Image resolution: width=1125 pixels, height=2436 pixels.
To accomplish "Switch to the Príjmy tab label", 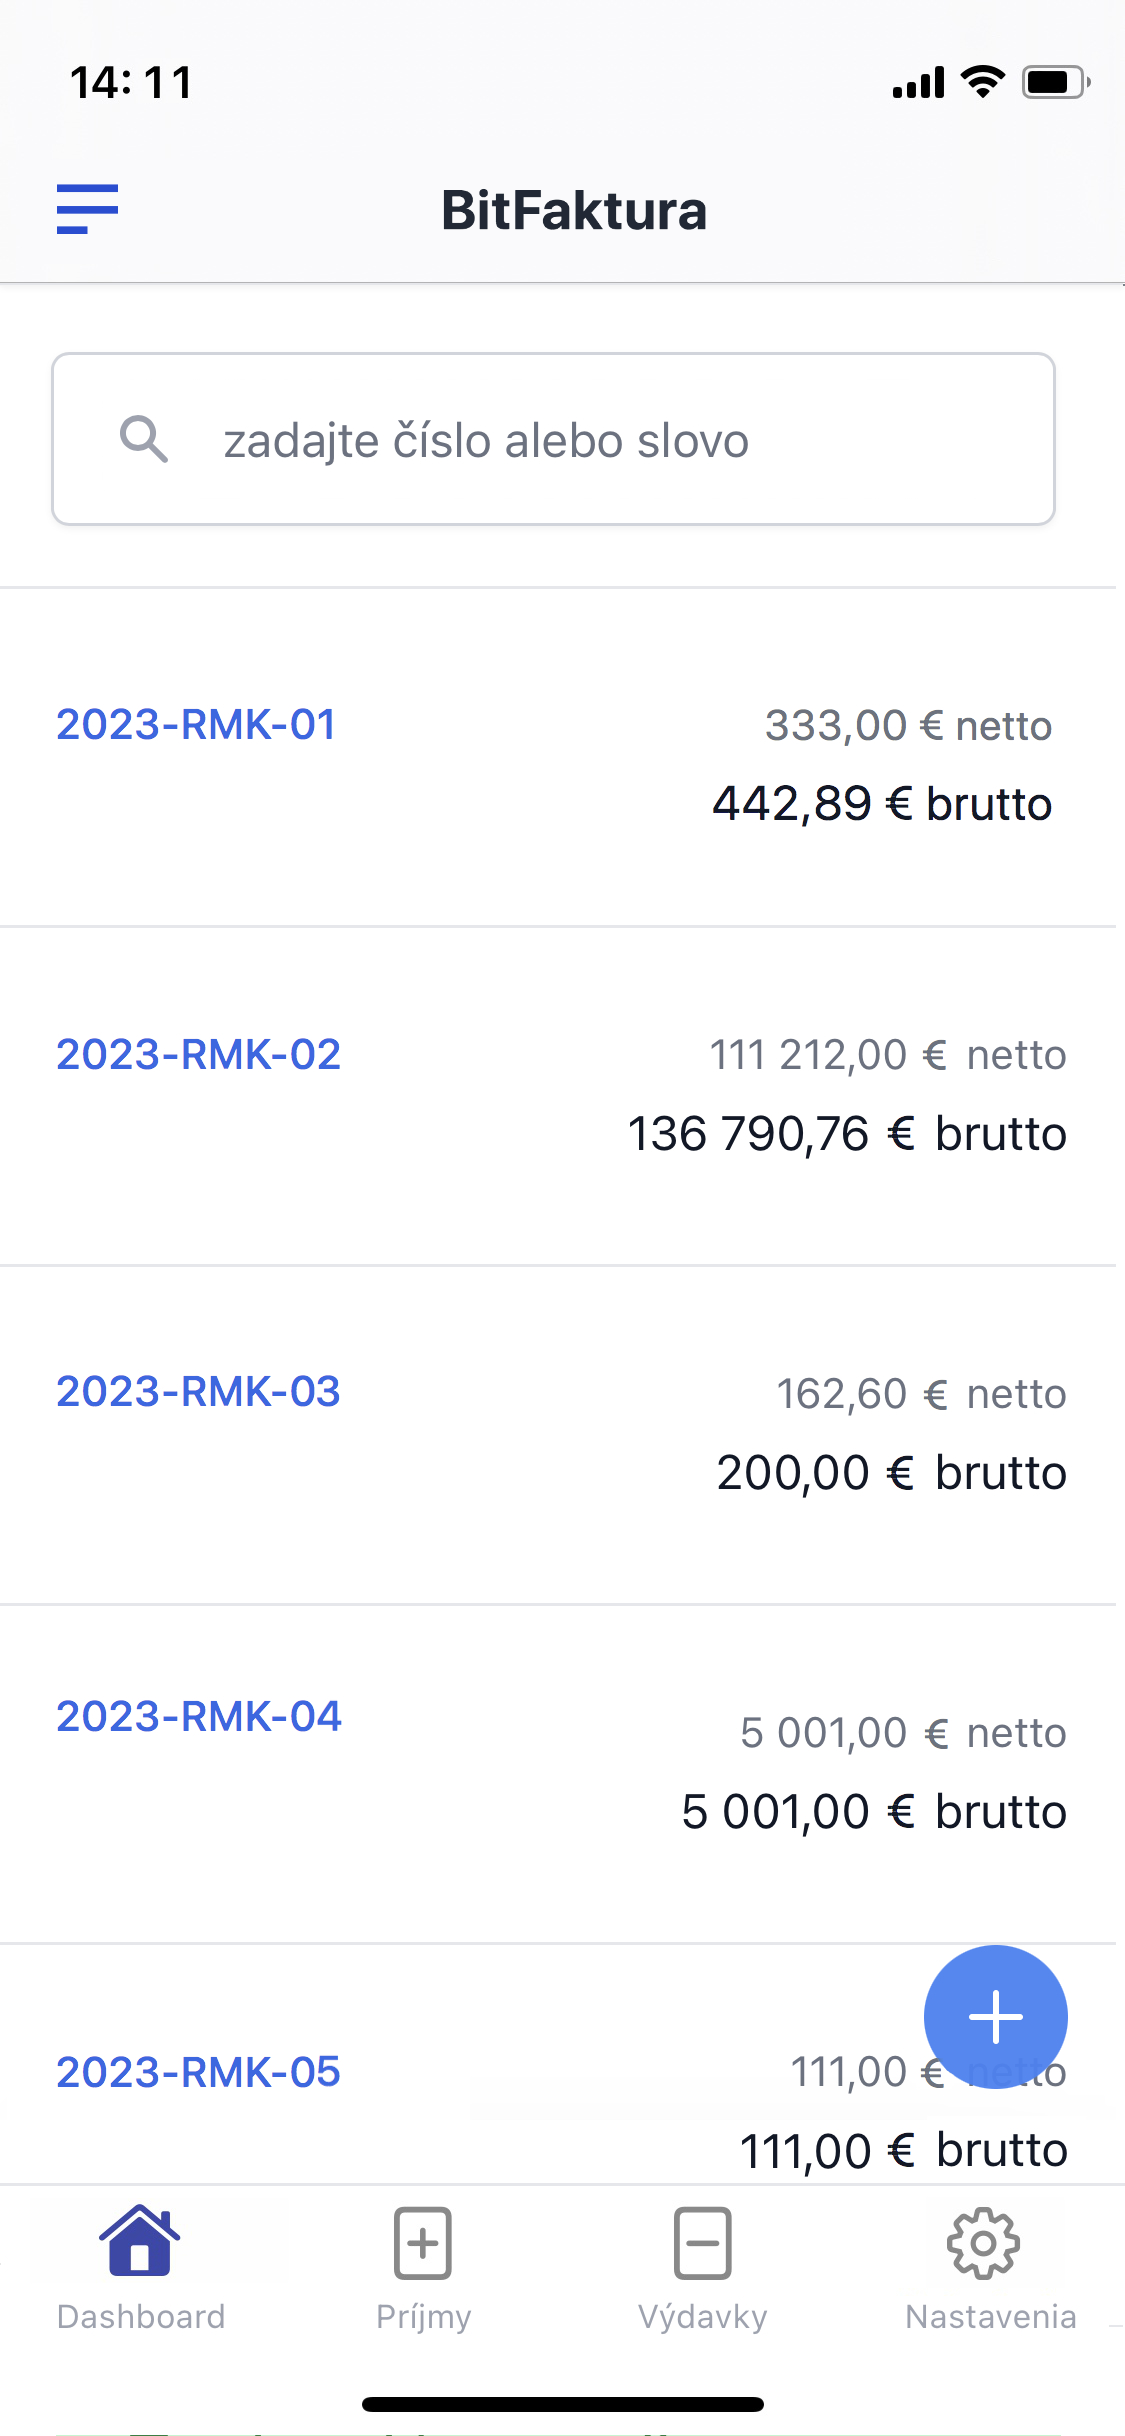I will pyautogui.click(x=424, y=2317).
